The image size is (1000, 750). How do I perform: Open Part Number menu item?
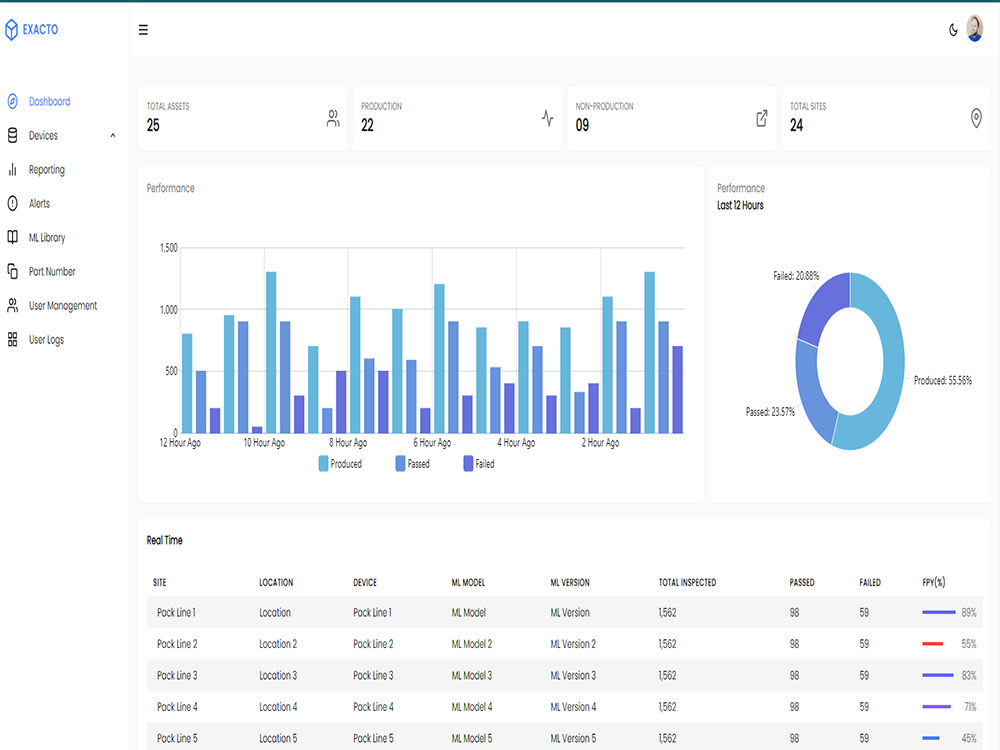pos(52,272)
